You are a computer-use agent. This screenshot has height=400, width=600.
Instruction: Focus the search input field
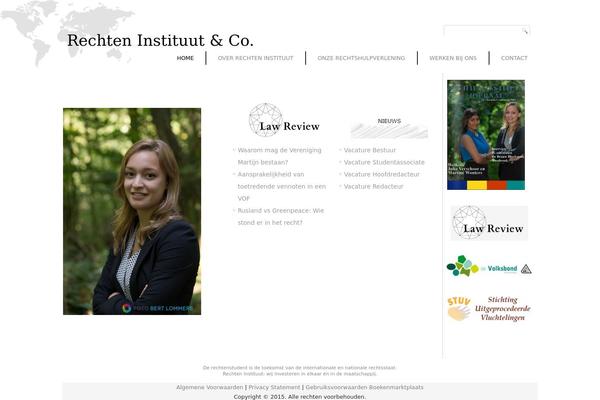click(483, 31)
